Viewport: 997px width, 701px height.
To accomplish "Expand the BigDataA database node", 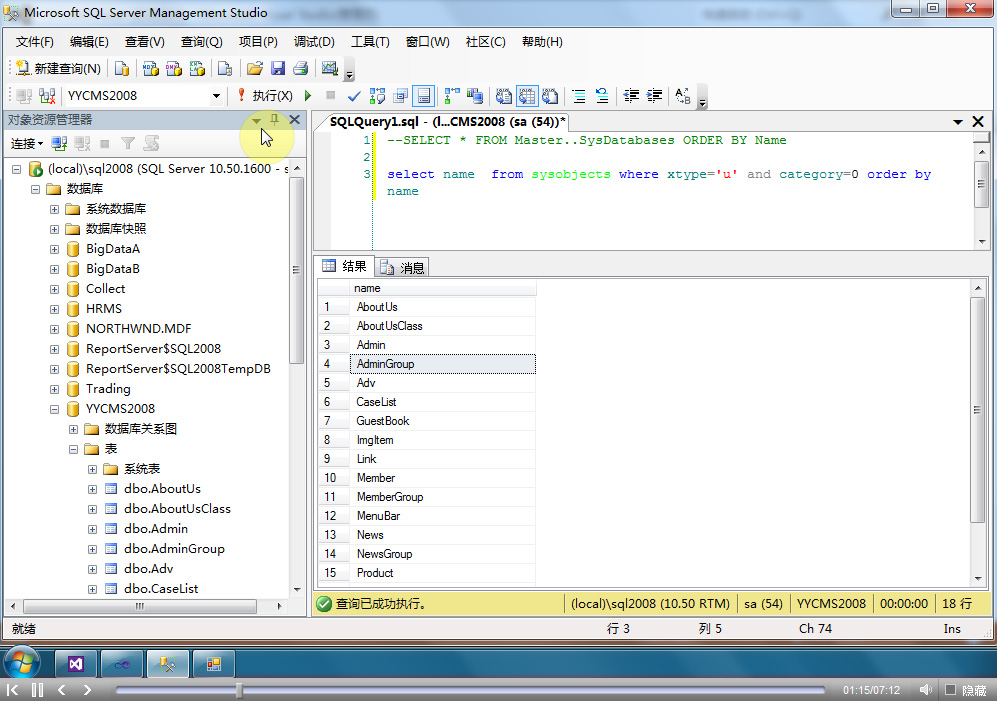I will point(54,249).
